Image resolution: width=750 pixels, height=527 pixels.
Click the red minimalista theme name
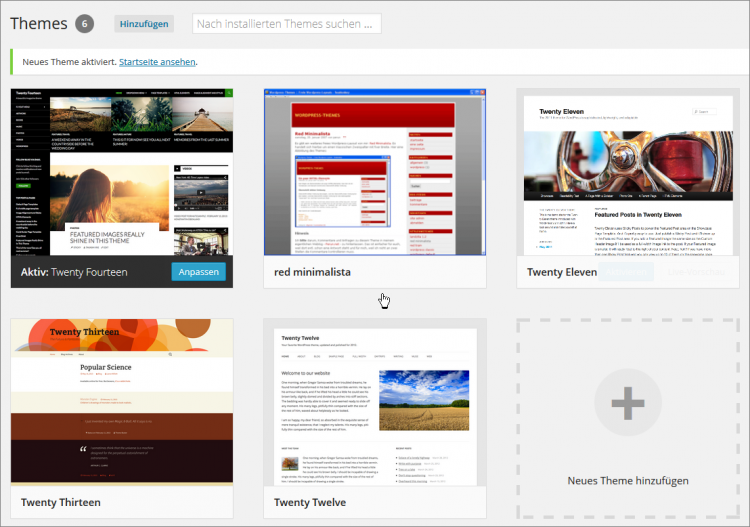(x=313, y=272)
